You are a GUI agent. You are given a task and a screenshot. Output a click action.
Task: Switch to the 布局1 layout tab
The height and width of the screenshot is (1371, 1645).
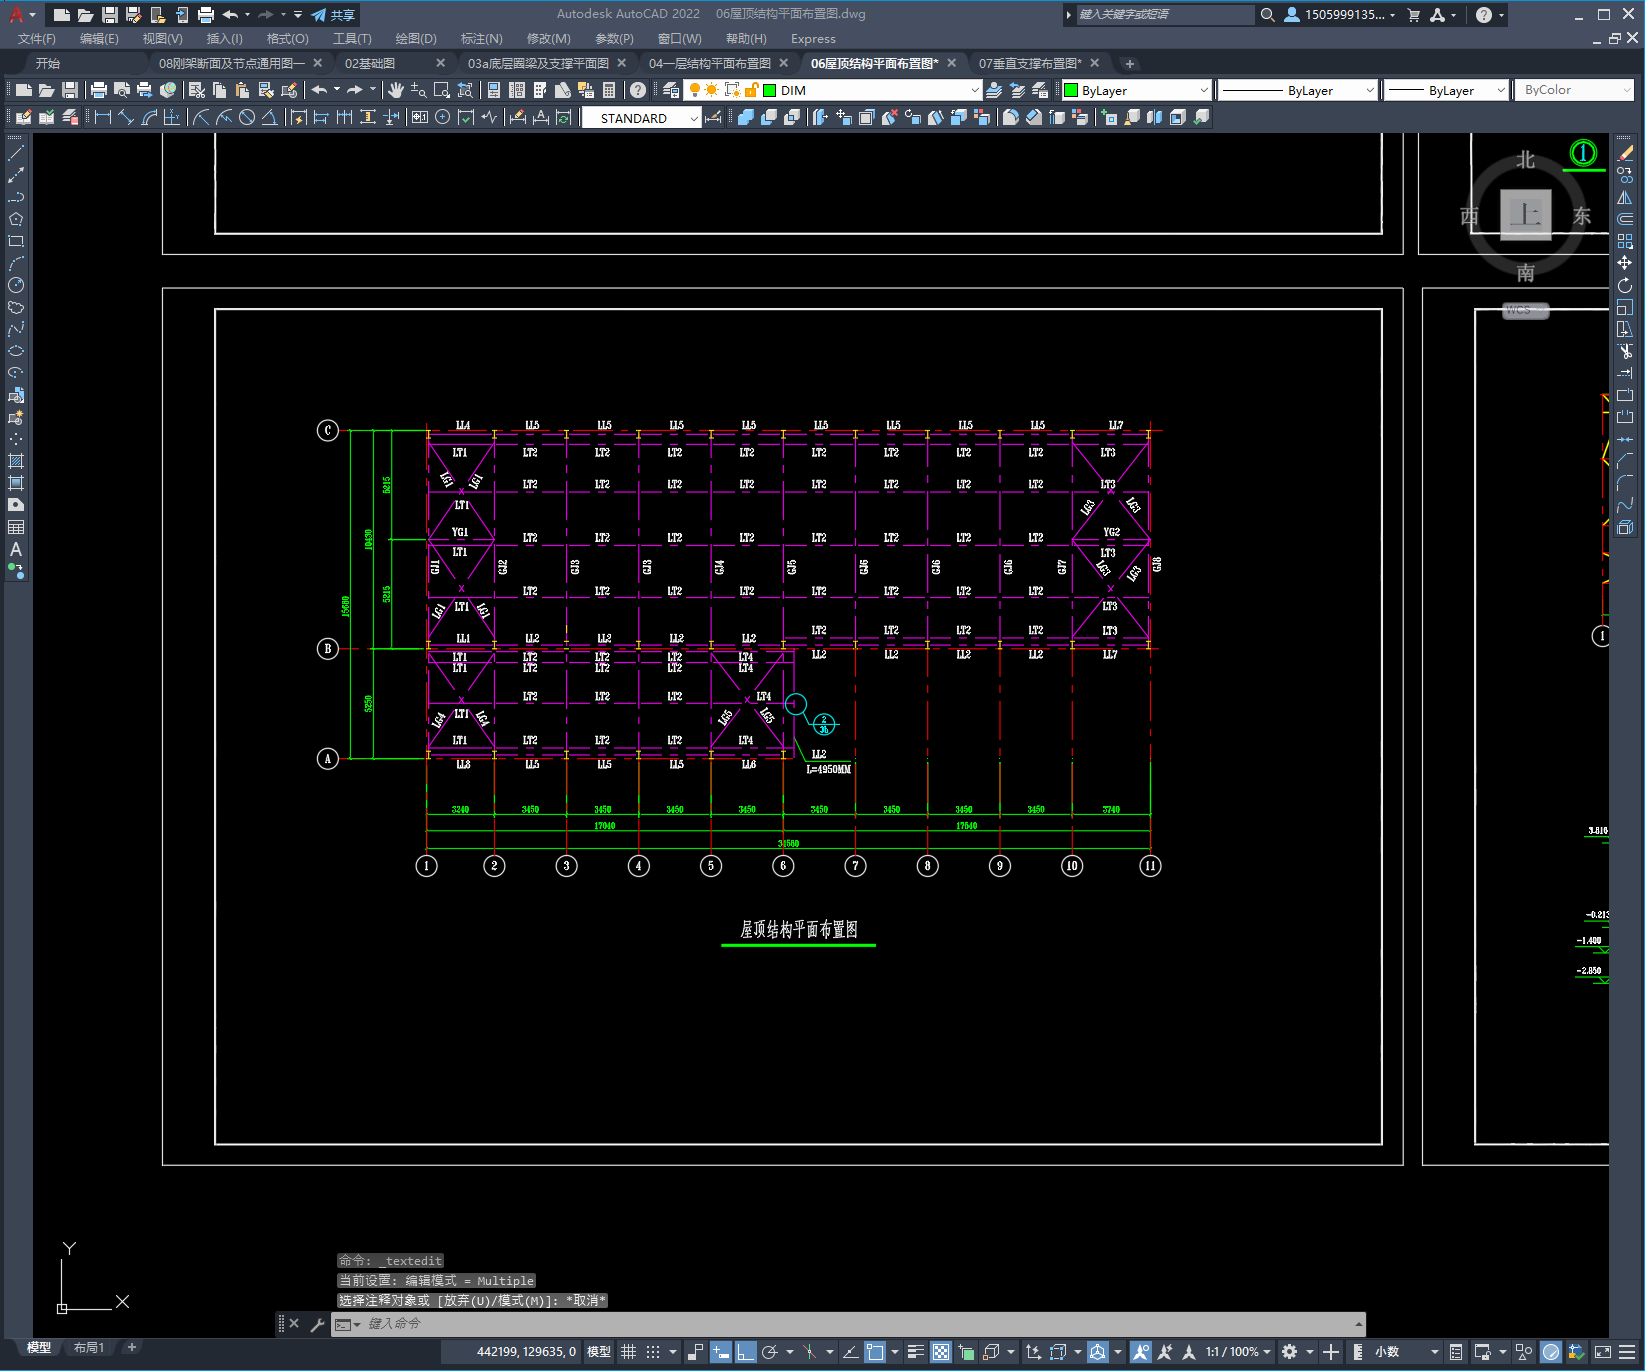click(x=88, y=1348)
